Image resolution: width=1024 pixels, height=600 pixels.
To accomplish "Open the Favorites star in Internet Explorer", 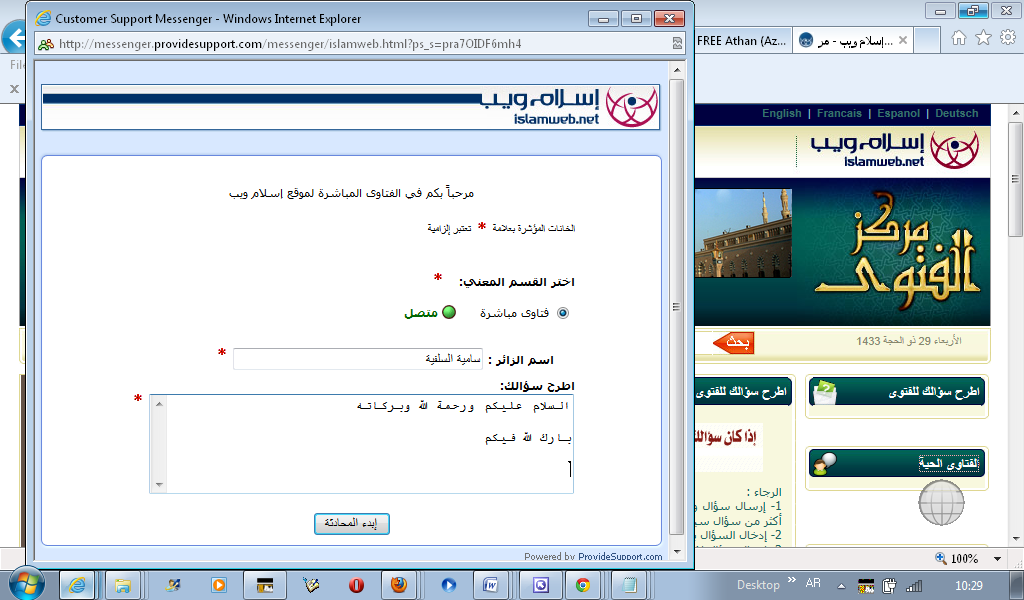I will tap(983, 38).
